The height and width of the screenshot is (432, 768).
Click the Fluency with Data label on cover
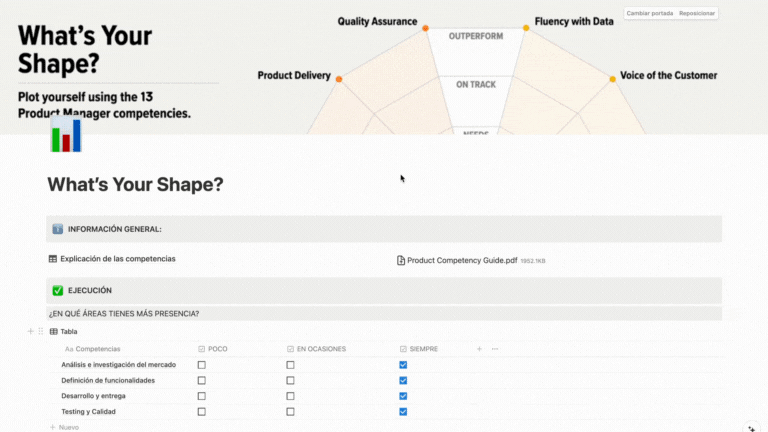574,22
